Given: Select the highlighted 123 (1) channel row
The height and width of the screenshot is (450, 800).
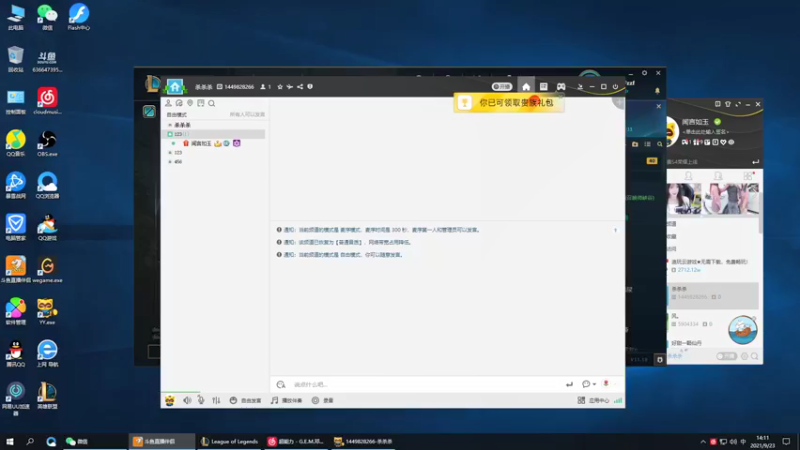Looking at the screenshot, I should (213, 134).
